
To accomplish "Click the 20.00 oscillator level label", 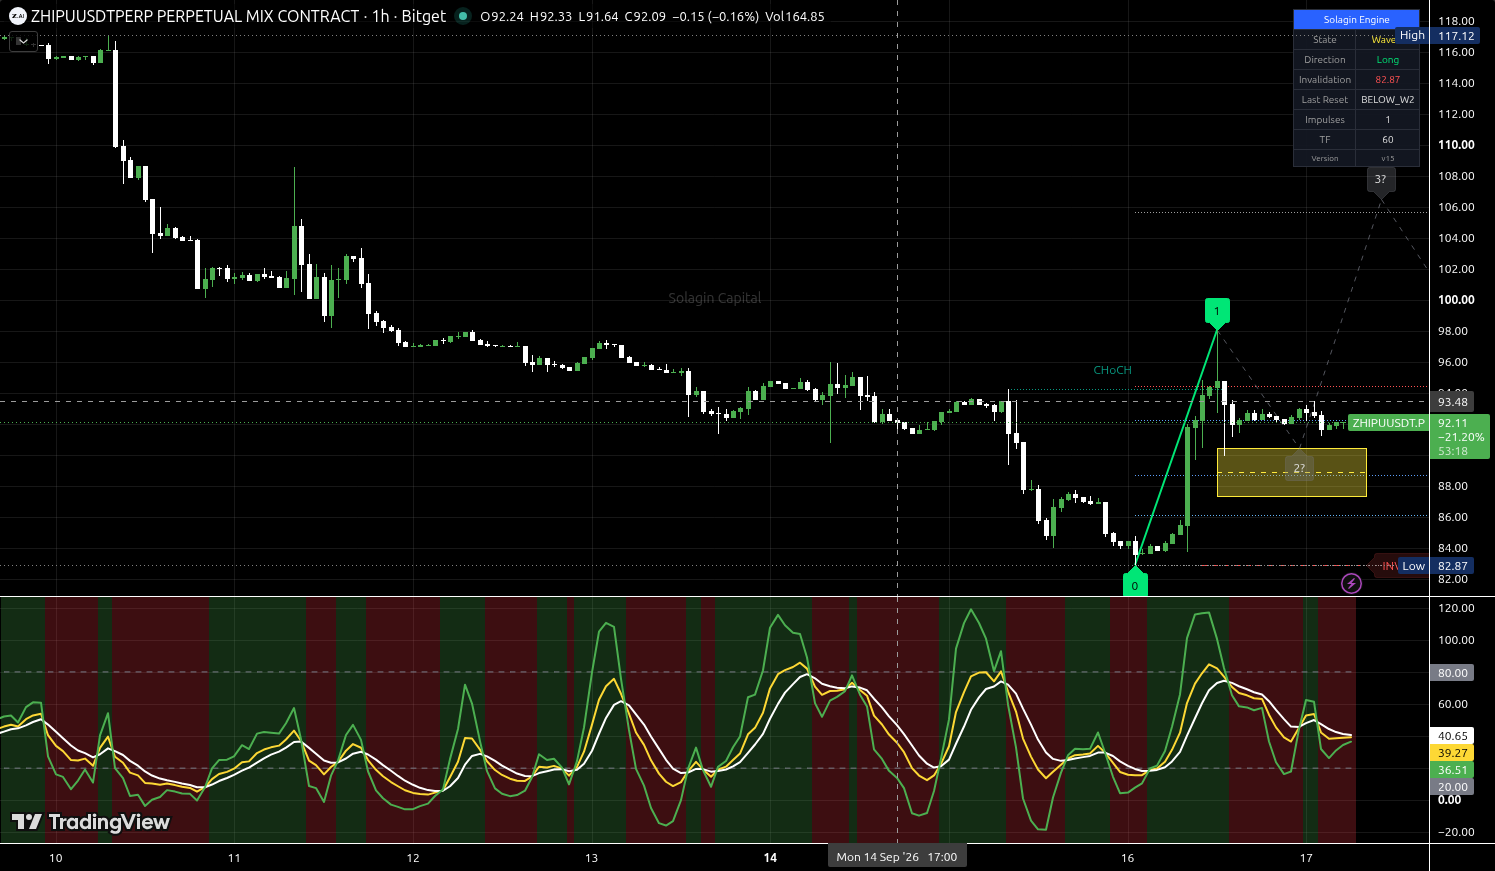I will pos(1453,787).
